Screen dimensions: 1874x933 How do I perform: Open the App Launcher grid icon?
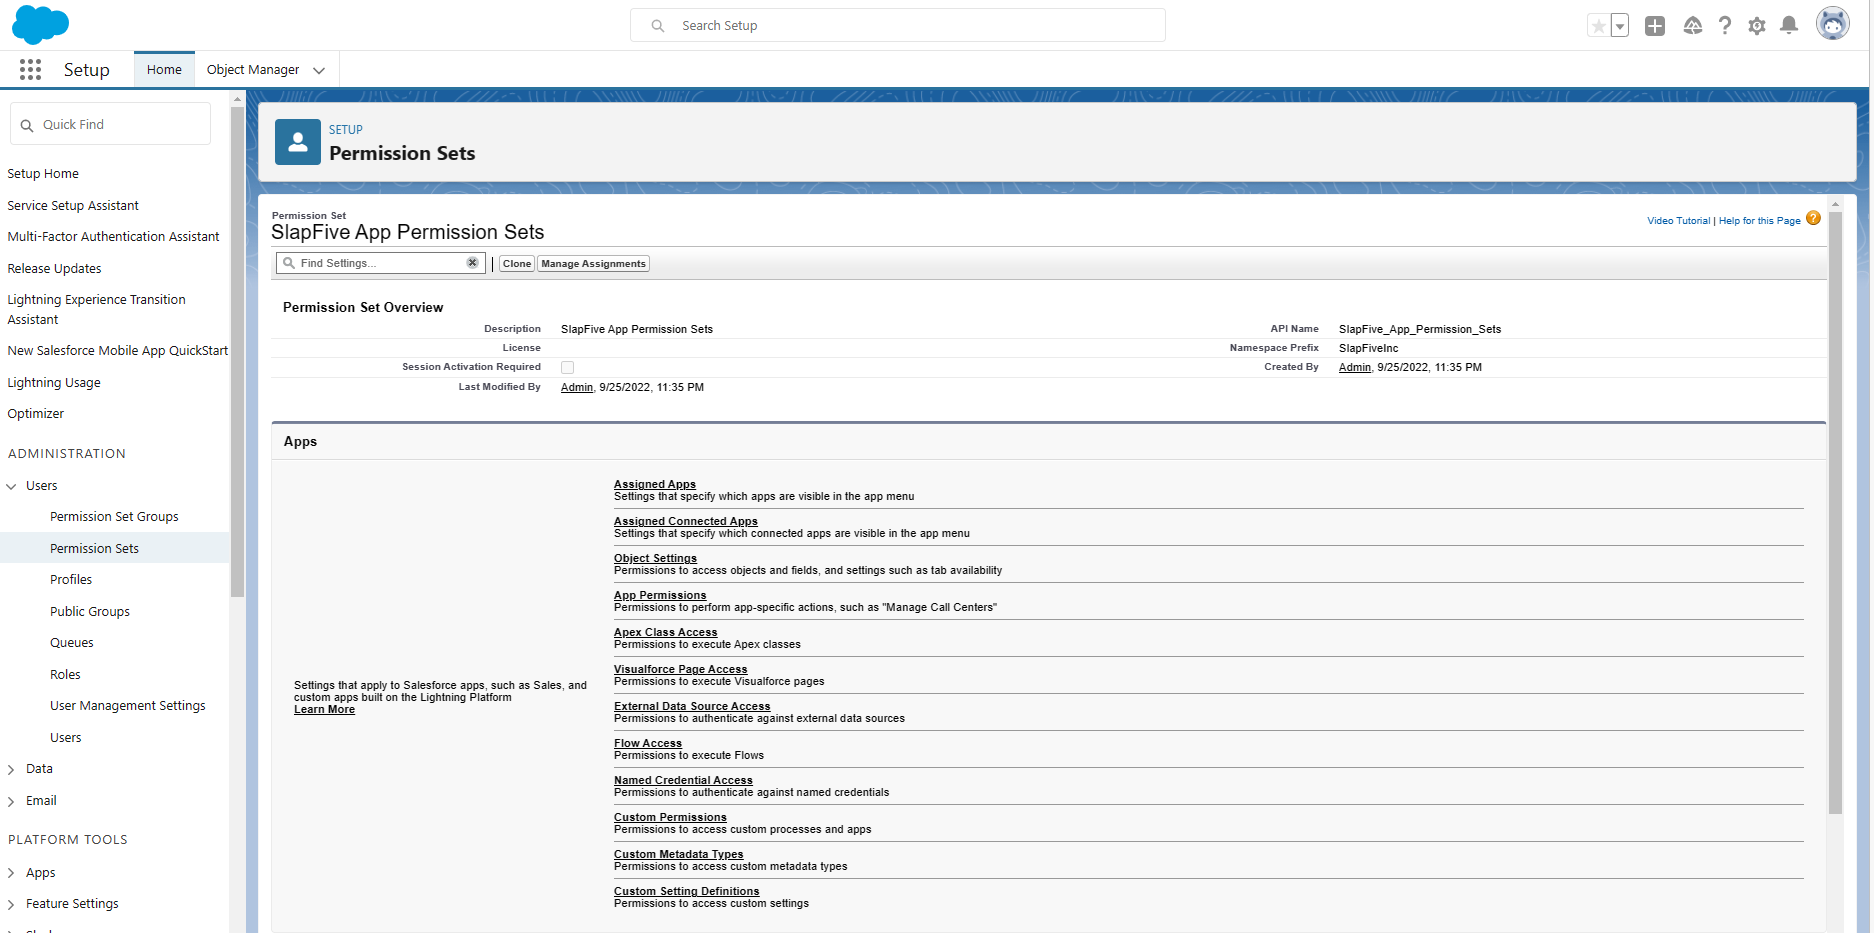click(x=30, y=69)
